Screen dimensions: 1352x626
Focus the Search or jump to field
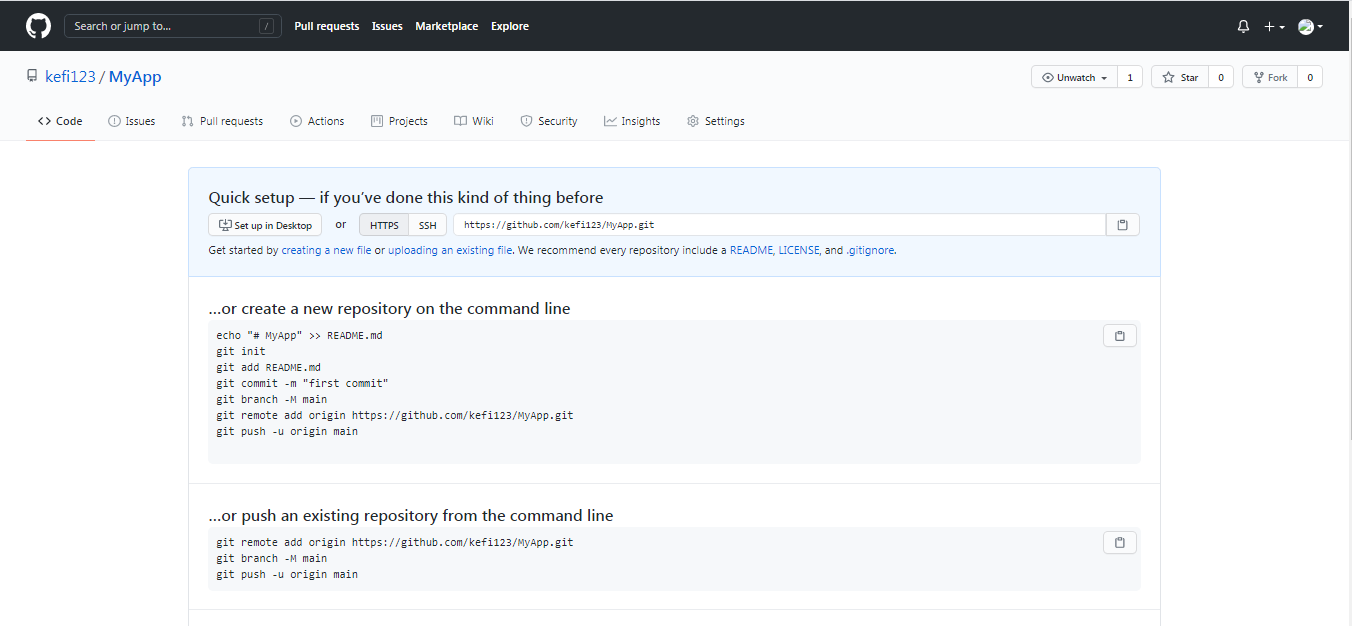point(173,26)
